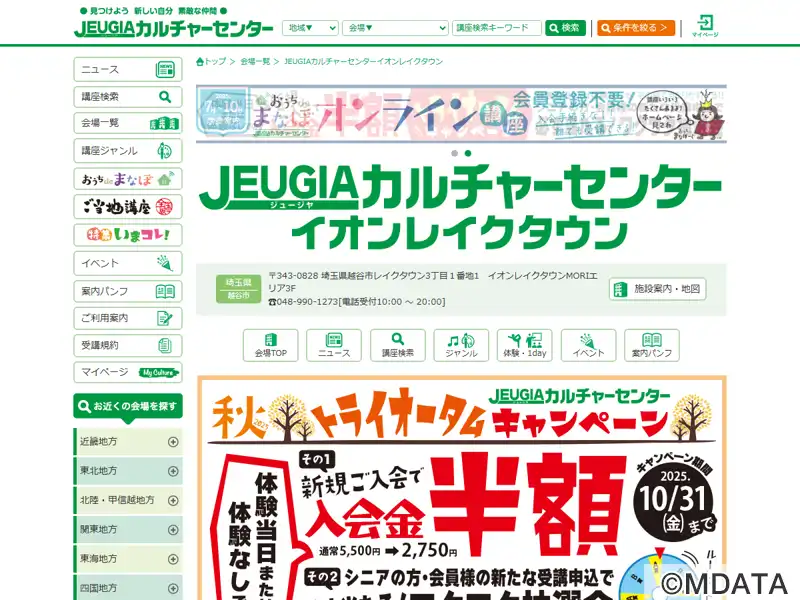
Task: Open the おうちdeまなぼ sidebar banner
Action: (x=128, y=179)
